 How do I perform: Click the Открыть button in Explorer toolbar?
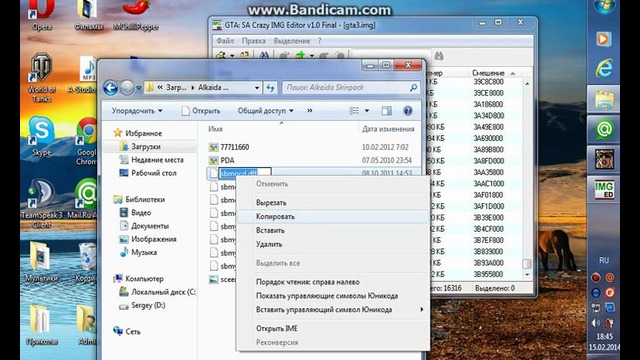pyautogui.click(x=201, y=111)
